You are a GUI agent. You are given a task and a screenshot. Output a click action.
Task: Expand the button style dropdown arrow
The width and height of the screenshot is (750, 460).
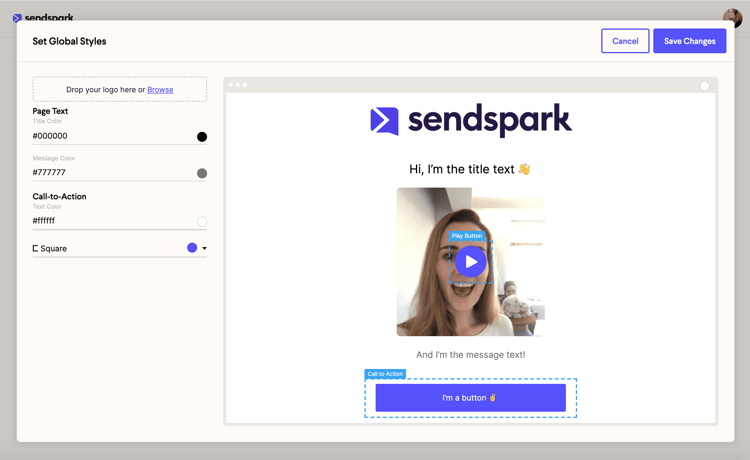click(205, 248)
